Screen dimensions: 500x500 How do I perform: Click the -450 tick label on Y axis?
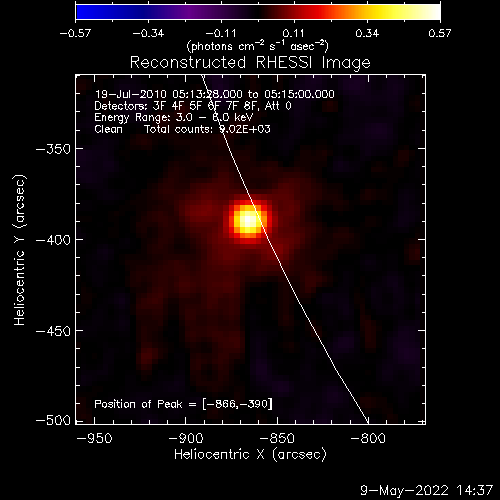[53, 331]
